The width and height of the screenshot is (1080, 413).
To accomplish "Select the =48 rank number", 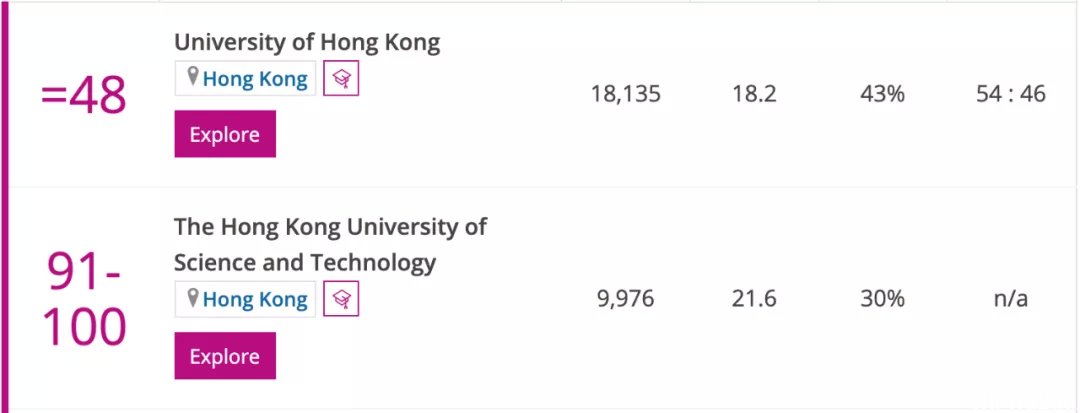I will click(83, 95).
